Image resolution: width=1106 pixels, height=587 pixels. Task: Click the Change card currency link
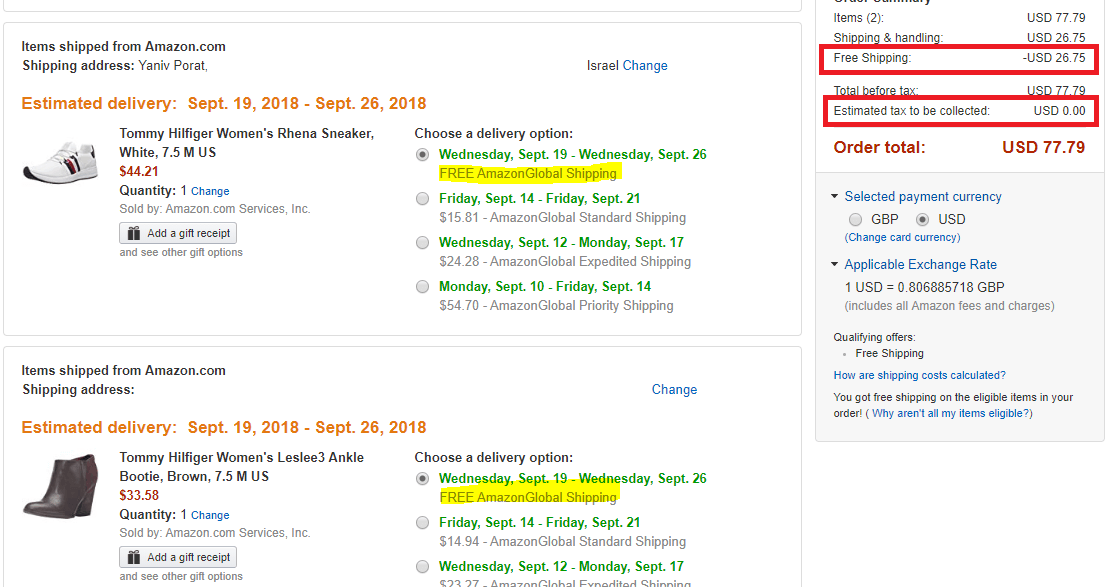point(902,237)
